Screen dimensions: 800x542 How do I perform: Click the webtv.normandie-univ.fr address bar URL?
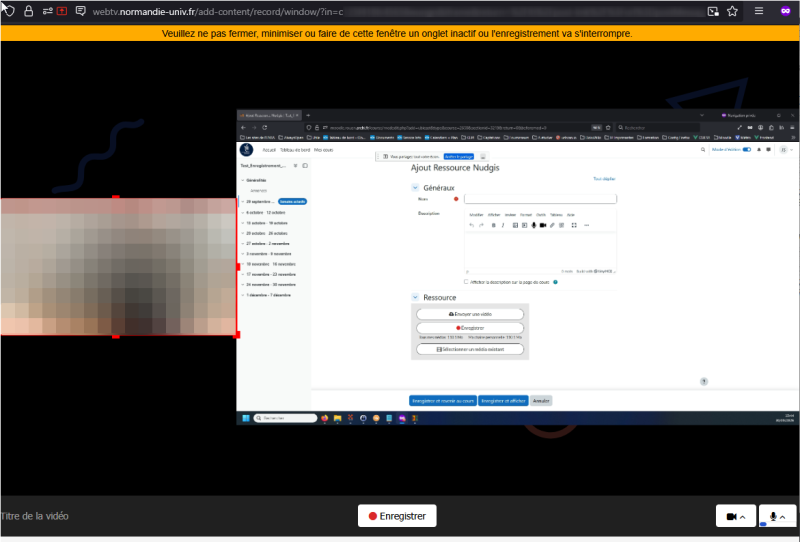(218, 11)
